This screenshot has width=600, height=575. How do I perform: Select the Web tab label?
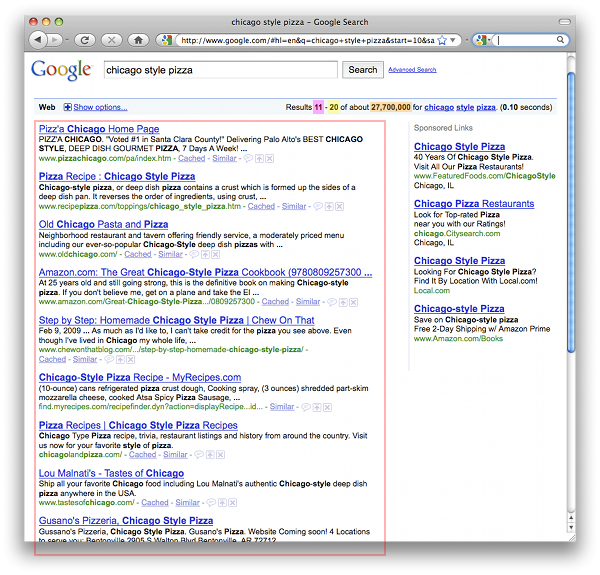pyautogui.click(x=46, y=107)
